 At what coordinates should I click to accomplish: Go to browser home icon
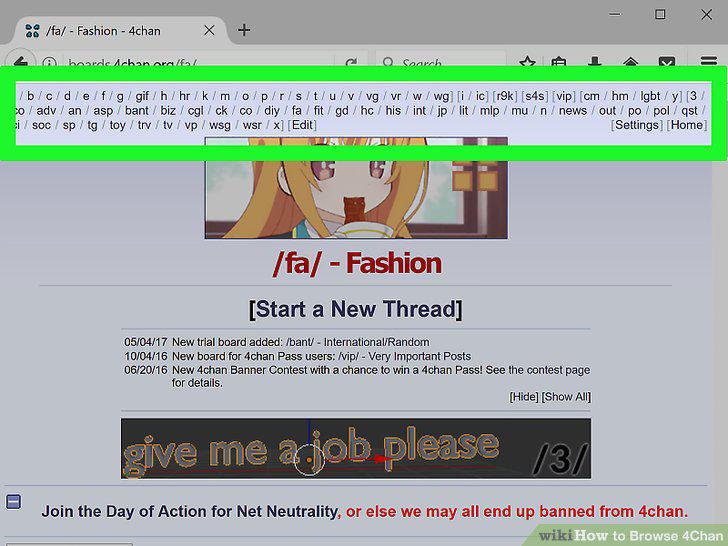pos(630,61)
